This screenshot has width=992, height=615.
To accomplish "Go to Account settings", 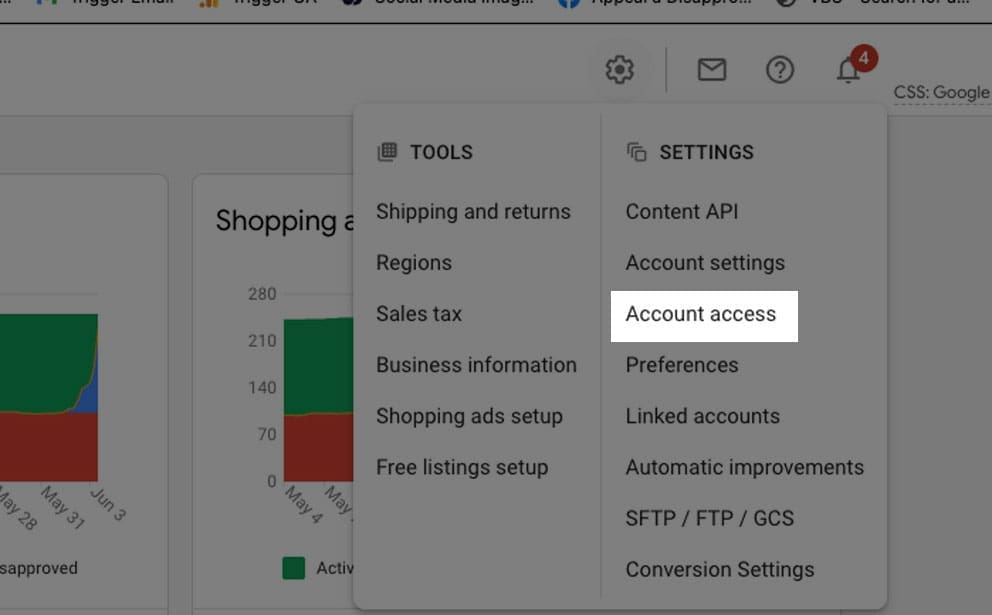I will (705, 263).
